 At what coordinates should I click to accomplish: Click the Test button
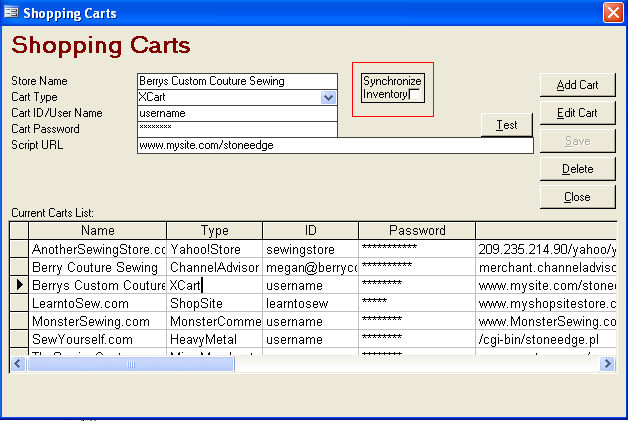pos(507,125)
